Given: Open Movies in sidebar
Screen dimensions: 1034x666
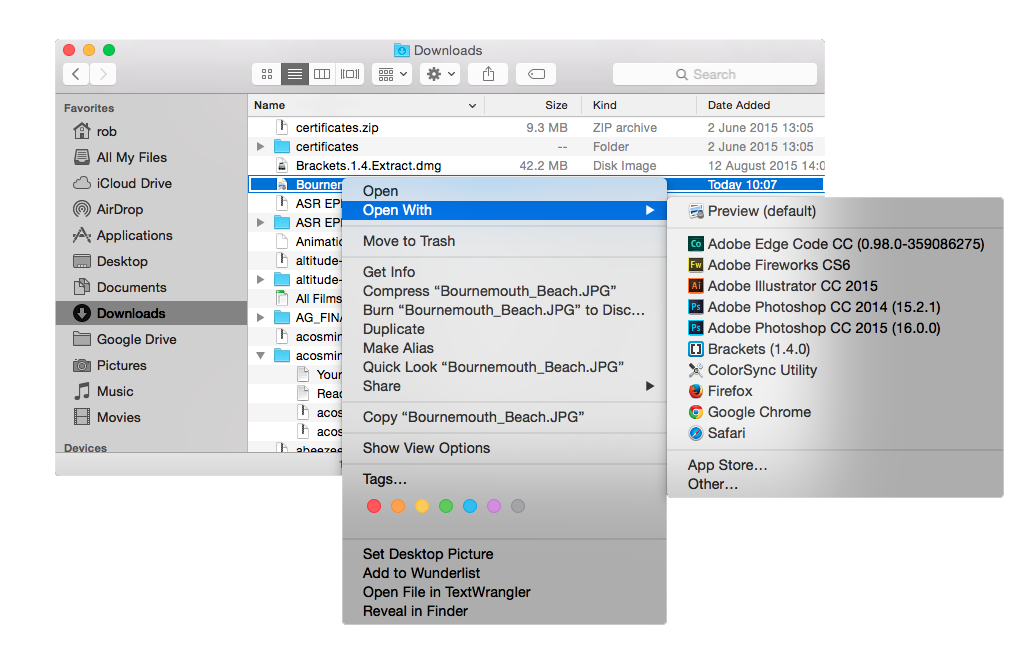Looking at the screenshot, I should click(152, 417).
